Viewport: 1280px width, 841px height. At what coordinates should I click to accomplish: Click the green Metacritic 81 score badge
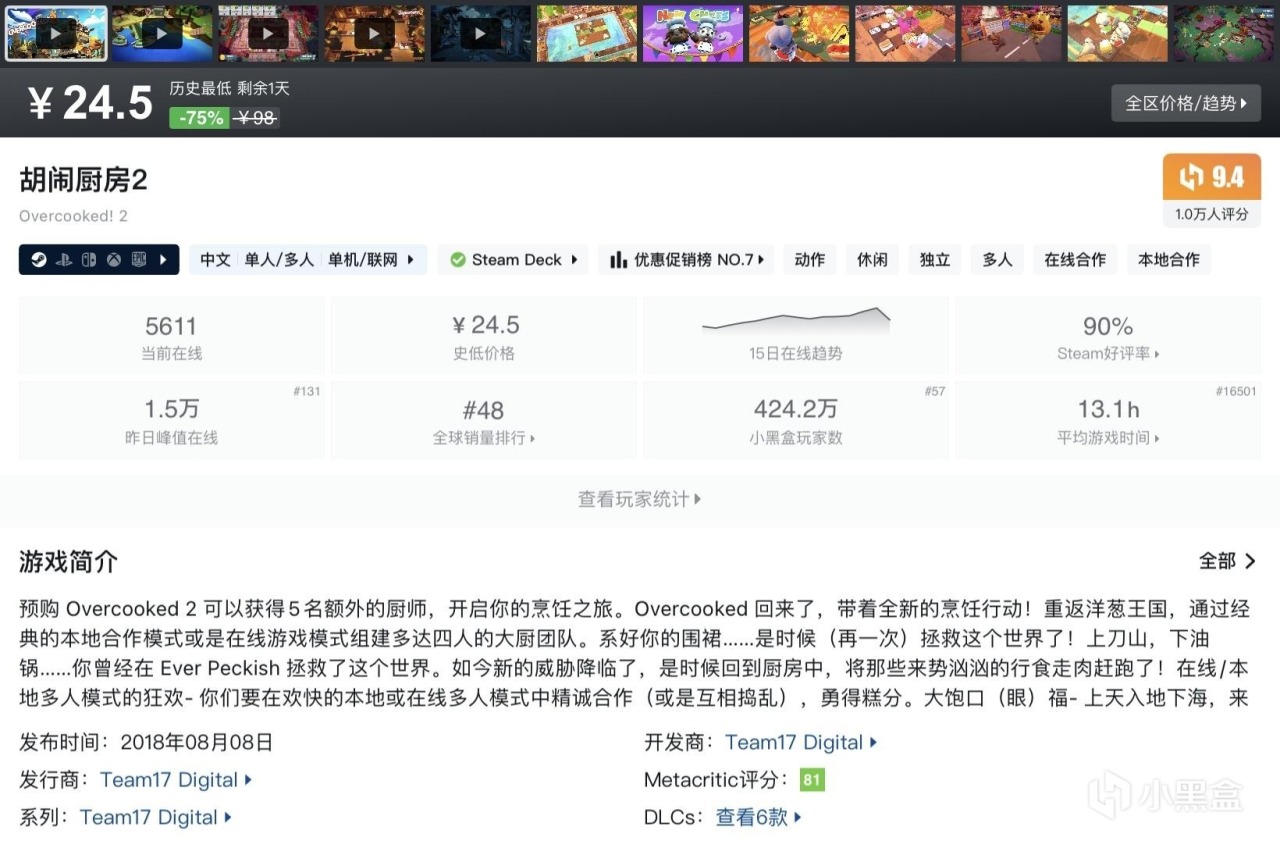coord(812,780)
